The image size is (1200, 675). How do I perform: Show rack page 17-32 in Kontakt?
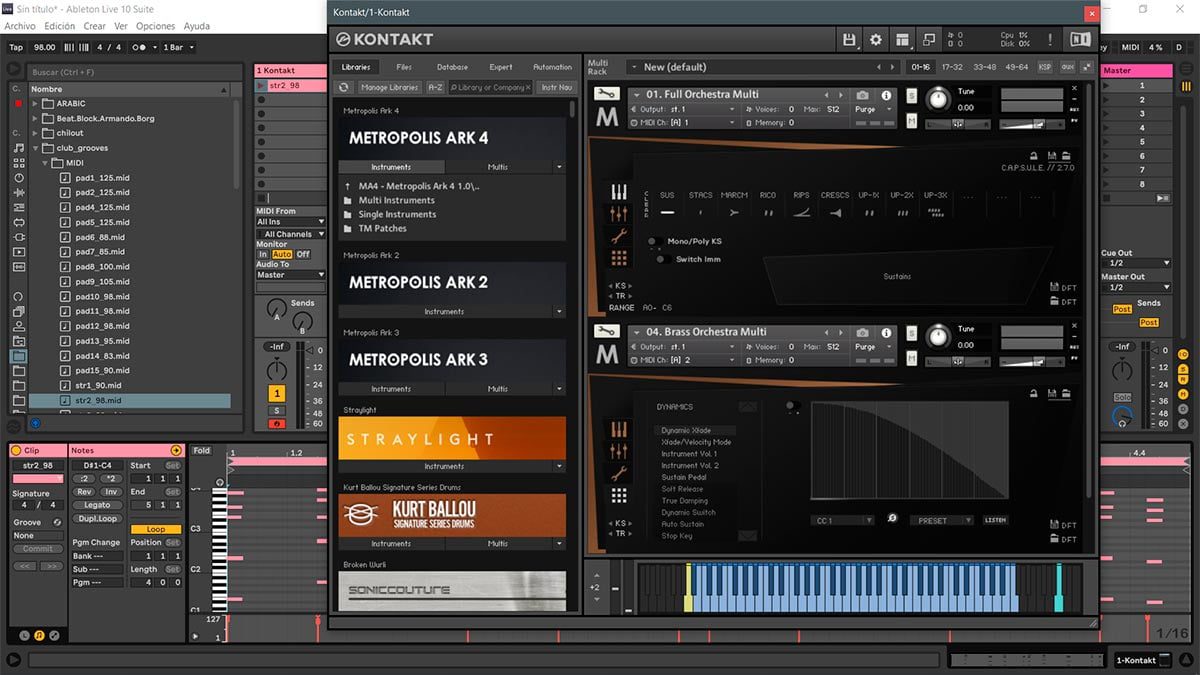point(951,67)
